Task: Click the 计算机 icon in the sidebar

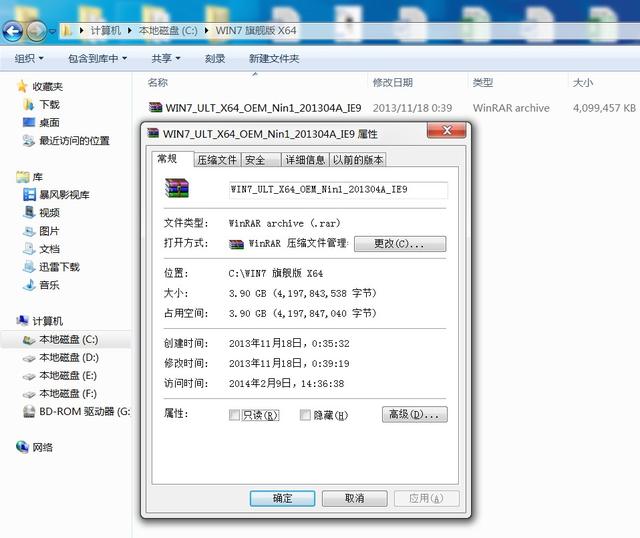Action: (x=22, y=321)
